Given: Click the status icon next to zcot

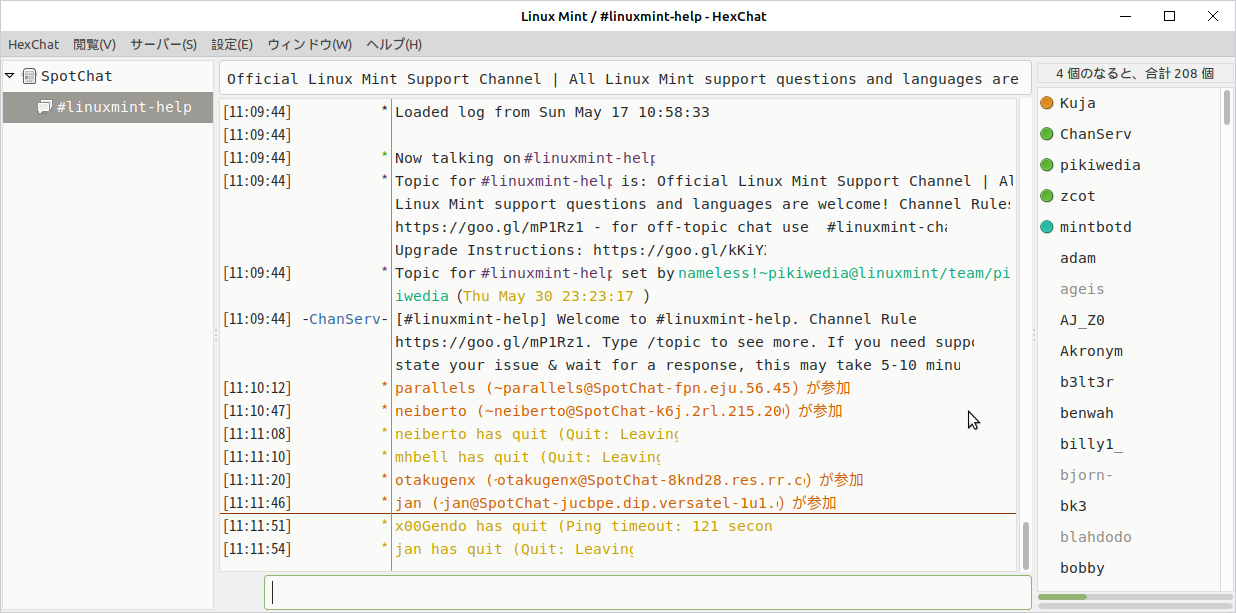Looking at the screenshot, I should [x=1046, y=195].
